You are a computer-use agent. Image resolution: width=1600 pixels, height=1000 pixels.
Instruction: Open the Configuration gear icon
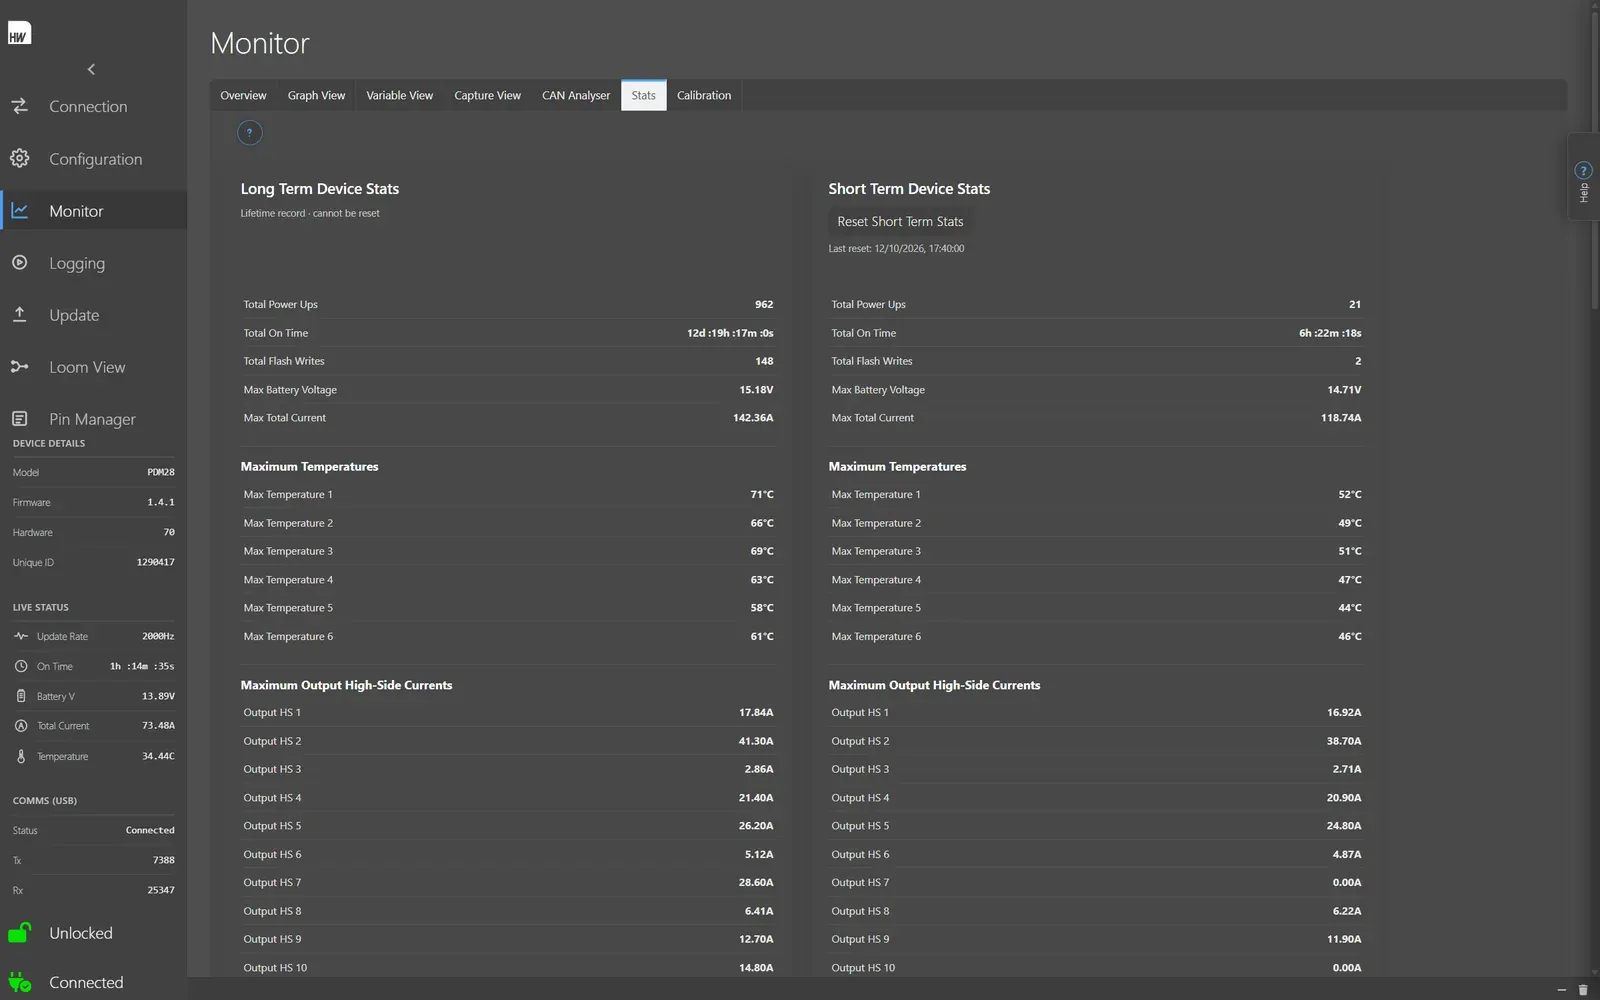[19, 158]
